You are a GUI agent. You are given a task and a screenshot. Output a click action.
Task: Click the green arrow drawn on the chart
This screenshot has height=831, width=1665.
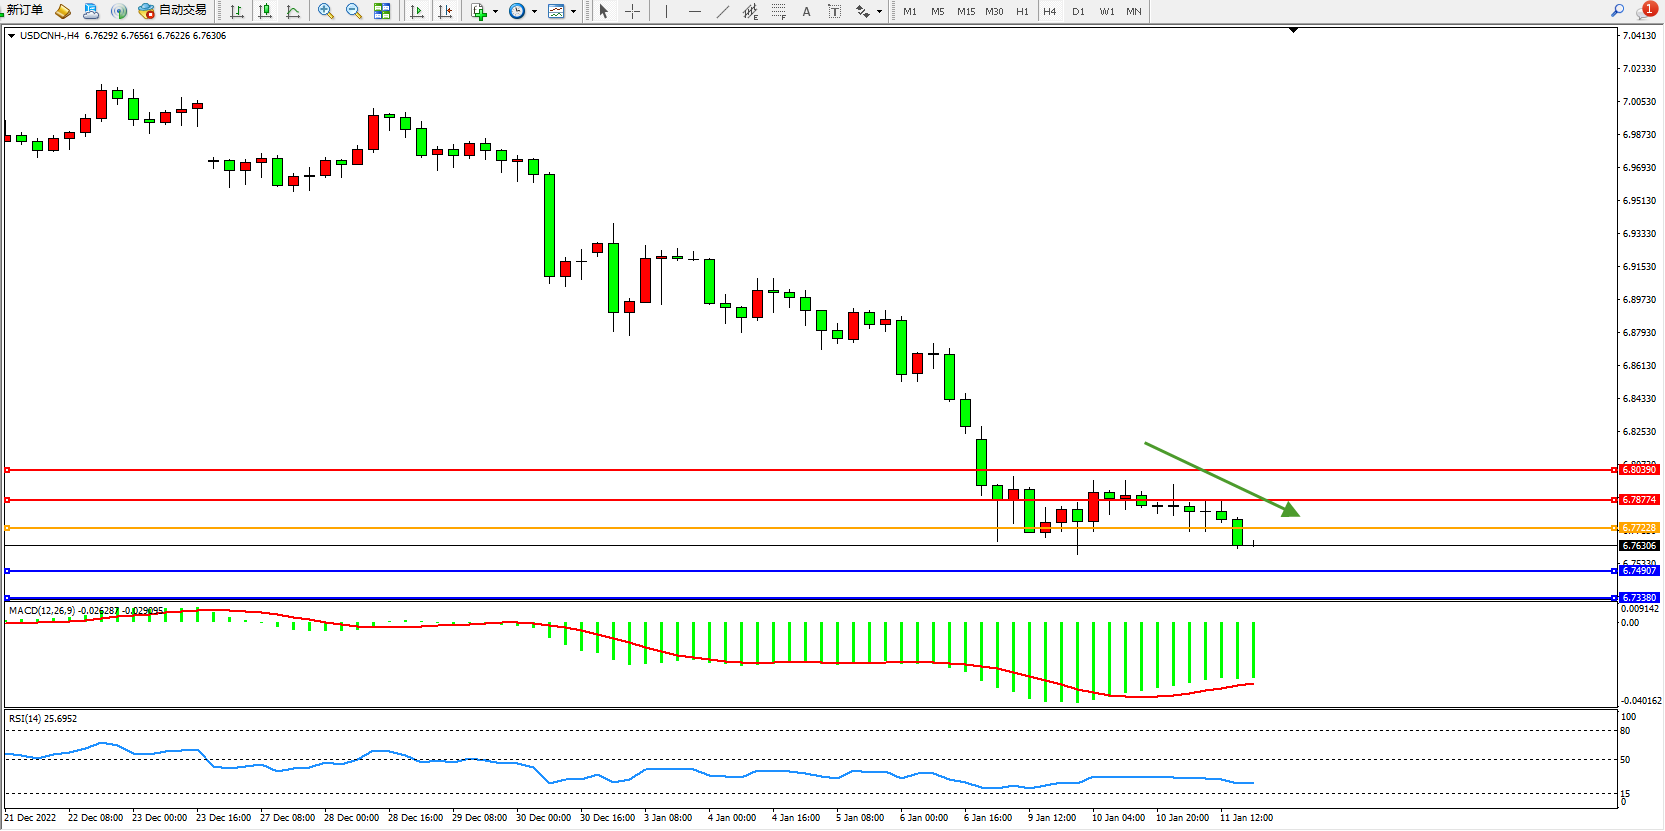point(1222,480)
